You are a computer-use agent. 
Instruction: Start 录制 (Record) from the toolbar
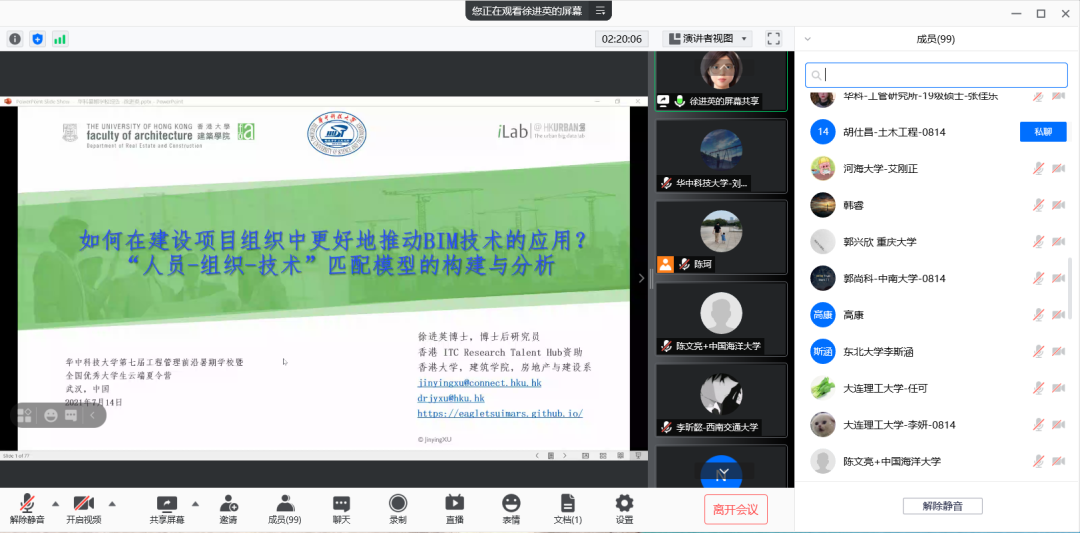pyautogui.click(x=398, y=508)
